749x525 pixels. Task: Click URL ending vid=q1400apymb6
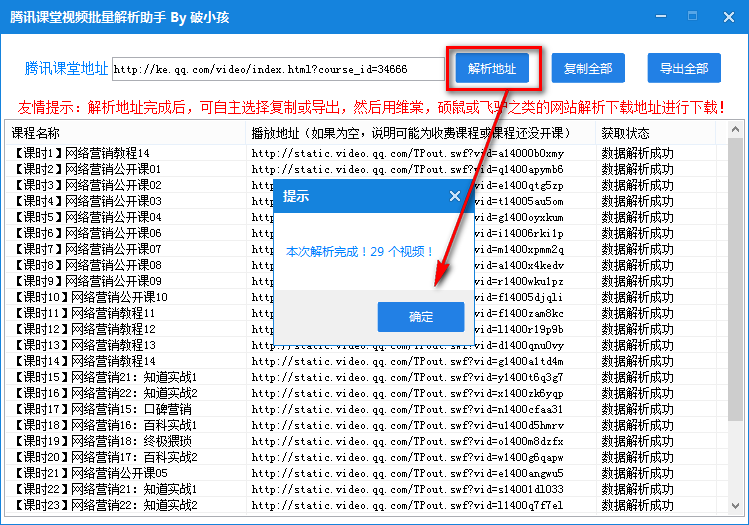coord(407,170)
